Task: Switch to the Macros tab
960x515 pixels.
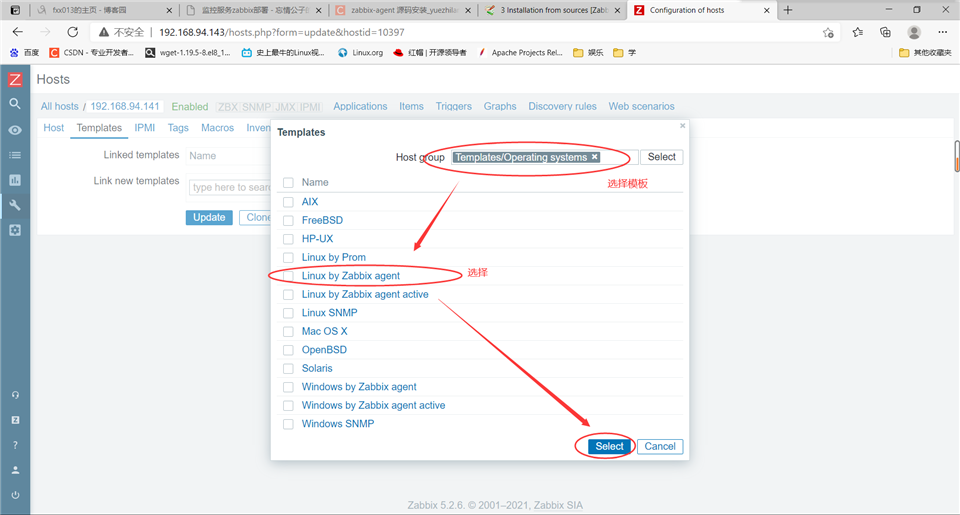Action: point(217,127)
